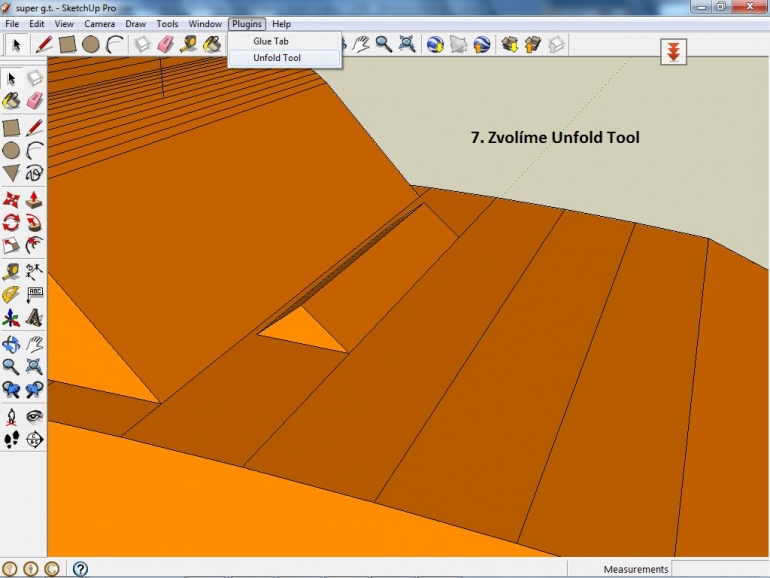Image resolution: width=770 pixels, height=578 pixels.
Task: Click Make Component in top toolbar
Action: [x=142, y=45]
